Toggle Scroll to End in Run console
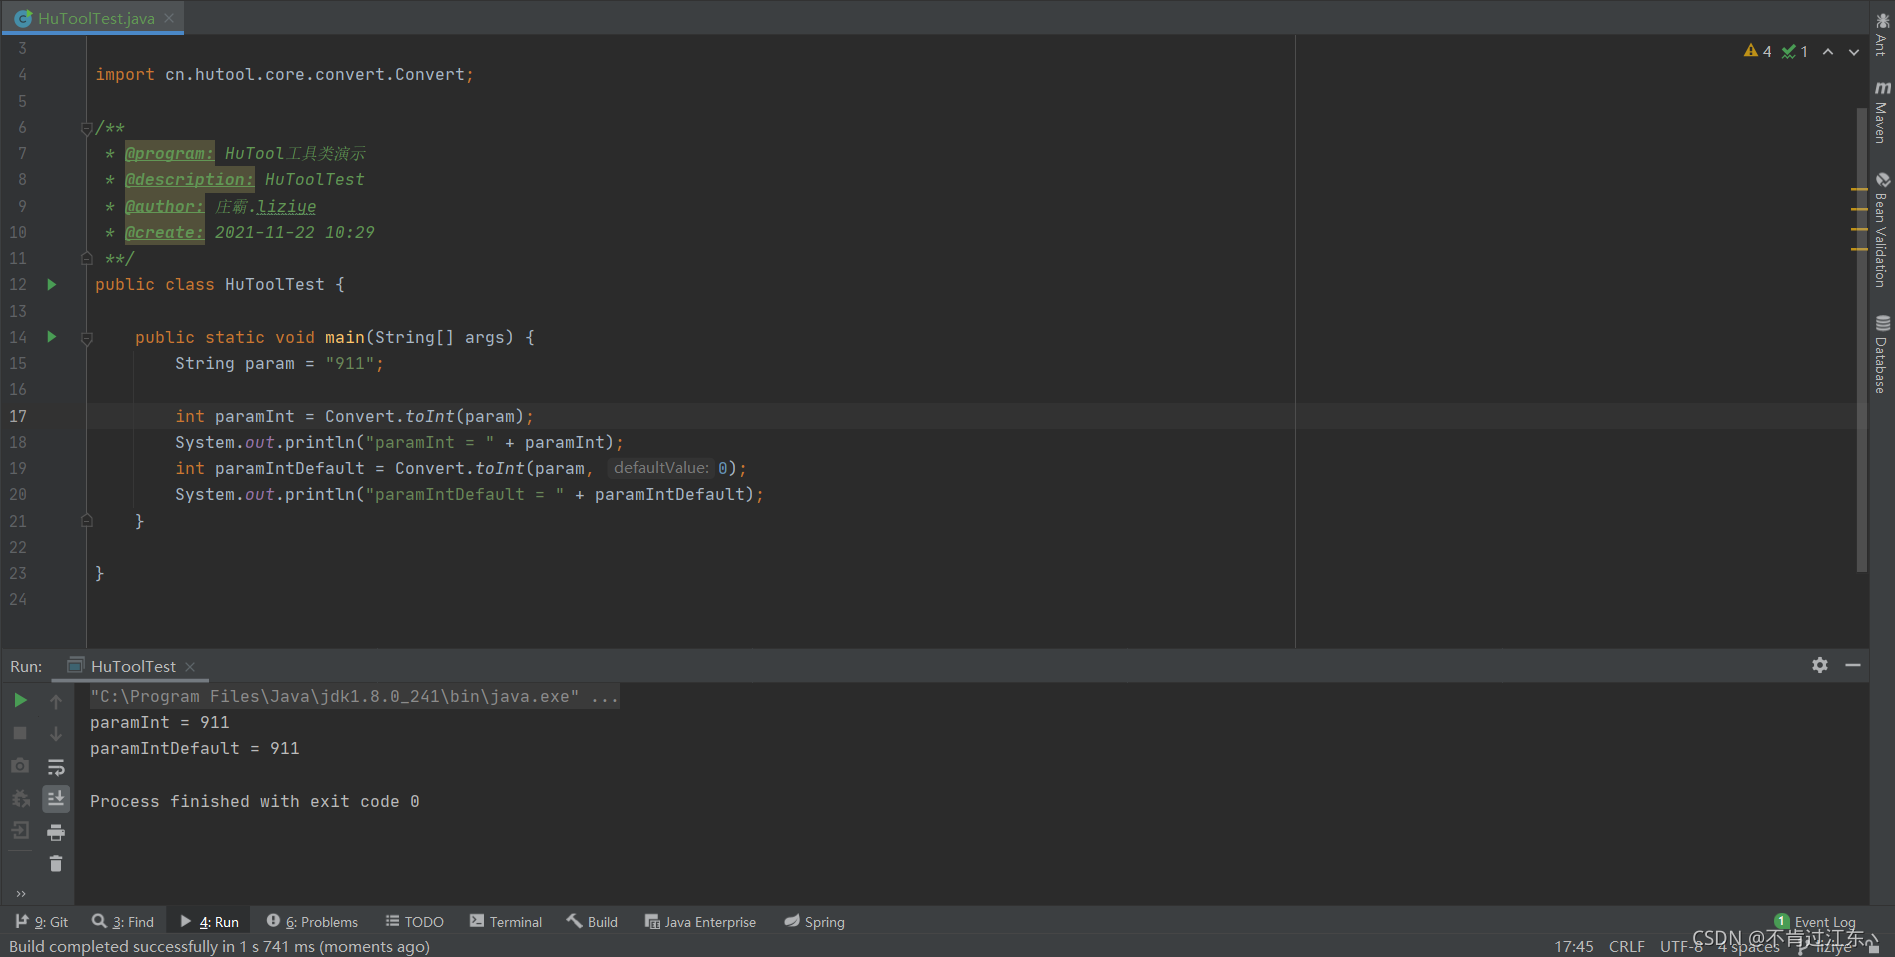The image size is (1895, 957). click(56, 798)
